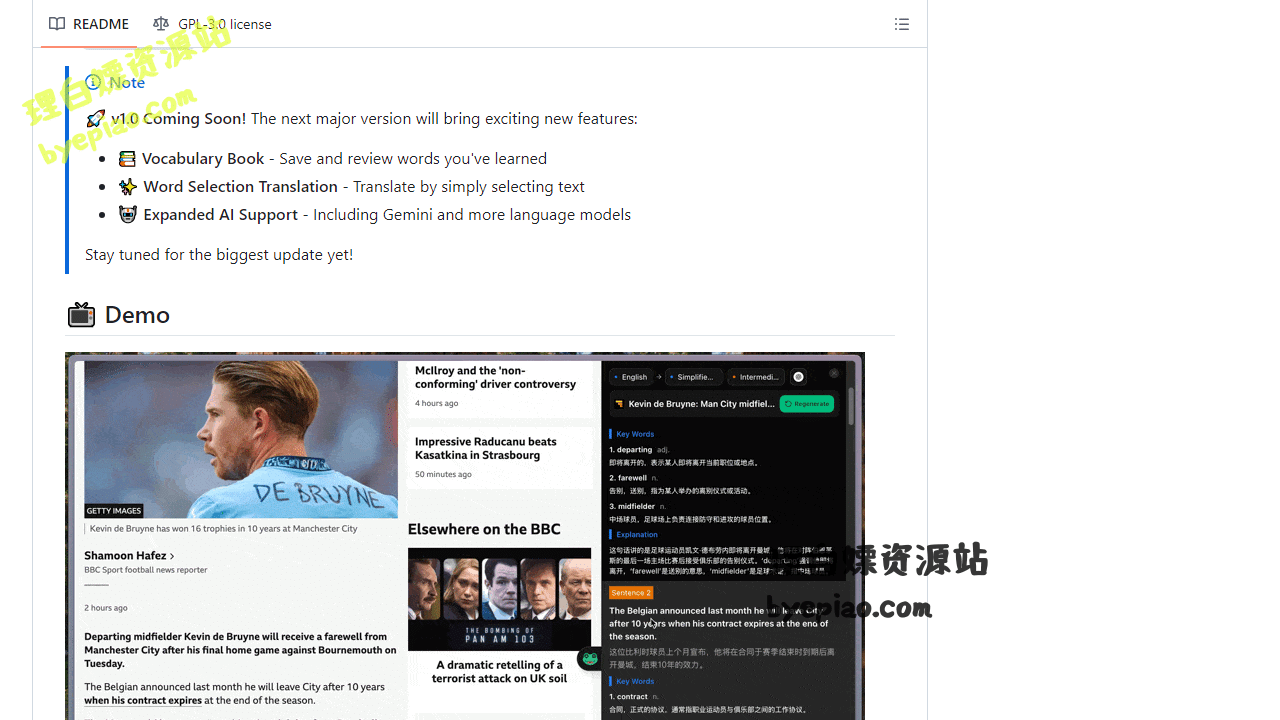Viewport: 1280px width, 720px height.
Task: Click the orange Sentence 2 label
Action: (630, 593)
